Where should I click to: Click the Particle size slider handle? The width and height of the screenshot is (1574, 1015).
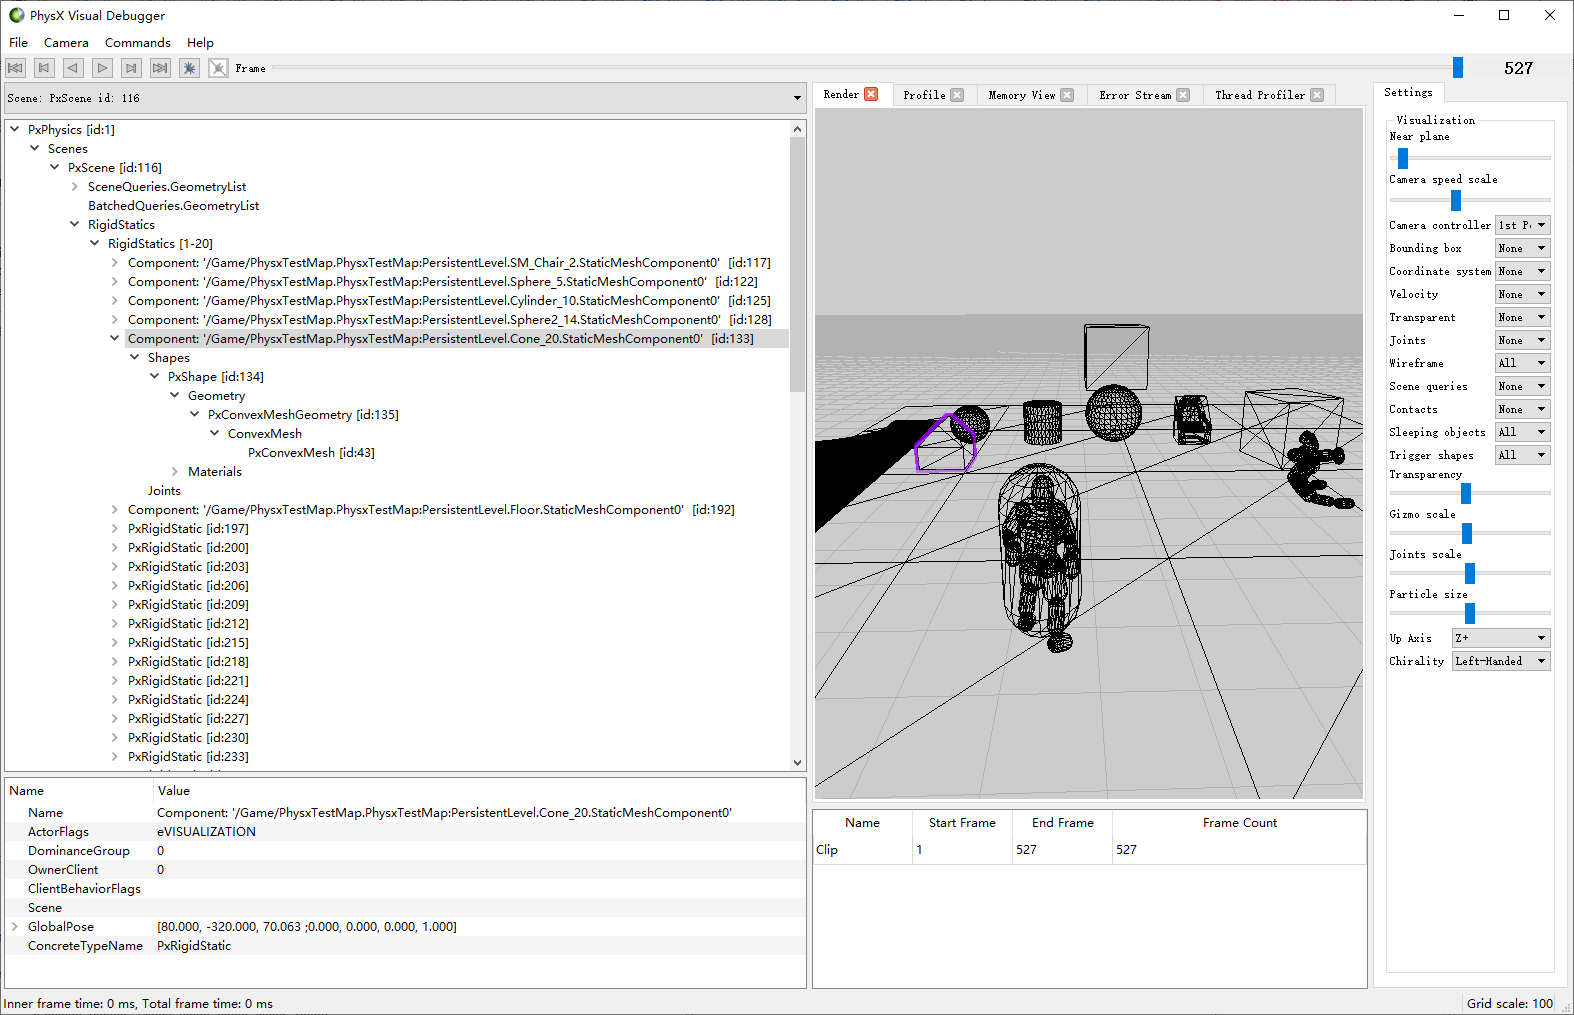(1470, 613)
